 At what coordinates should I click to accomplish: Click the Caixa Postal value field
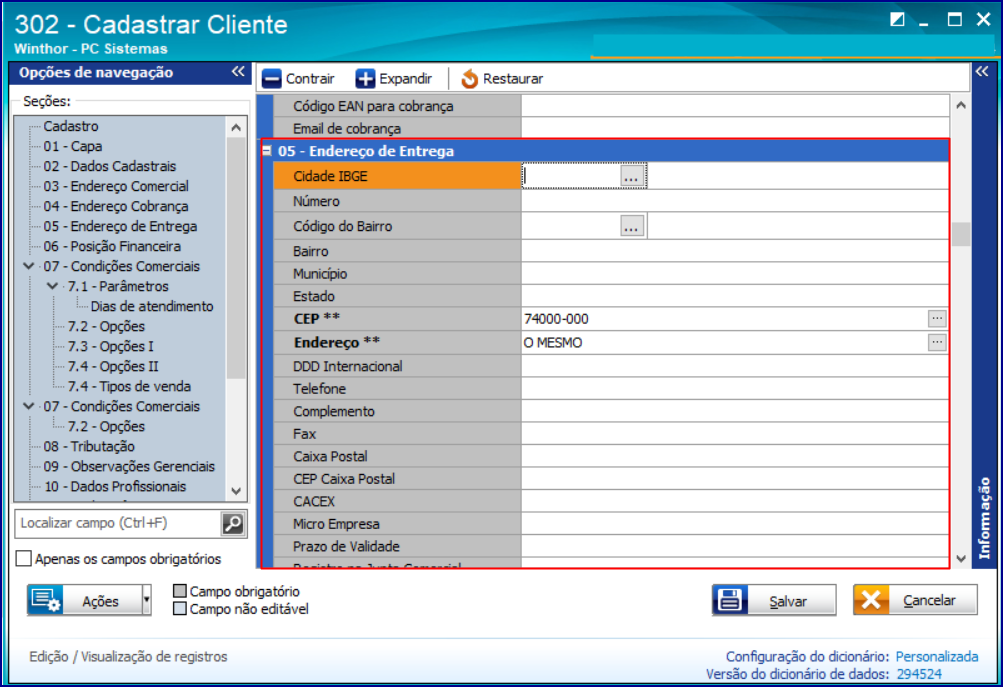[x=735, y=456]
